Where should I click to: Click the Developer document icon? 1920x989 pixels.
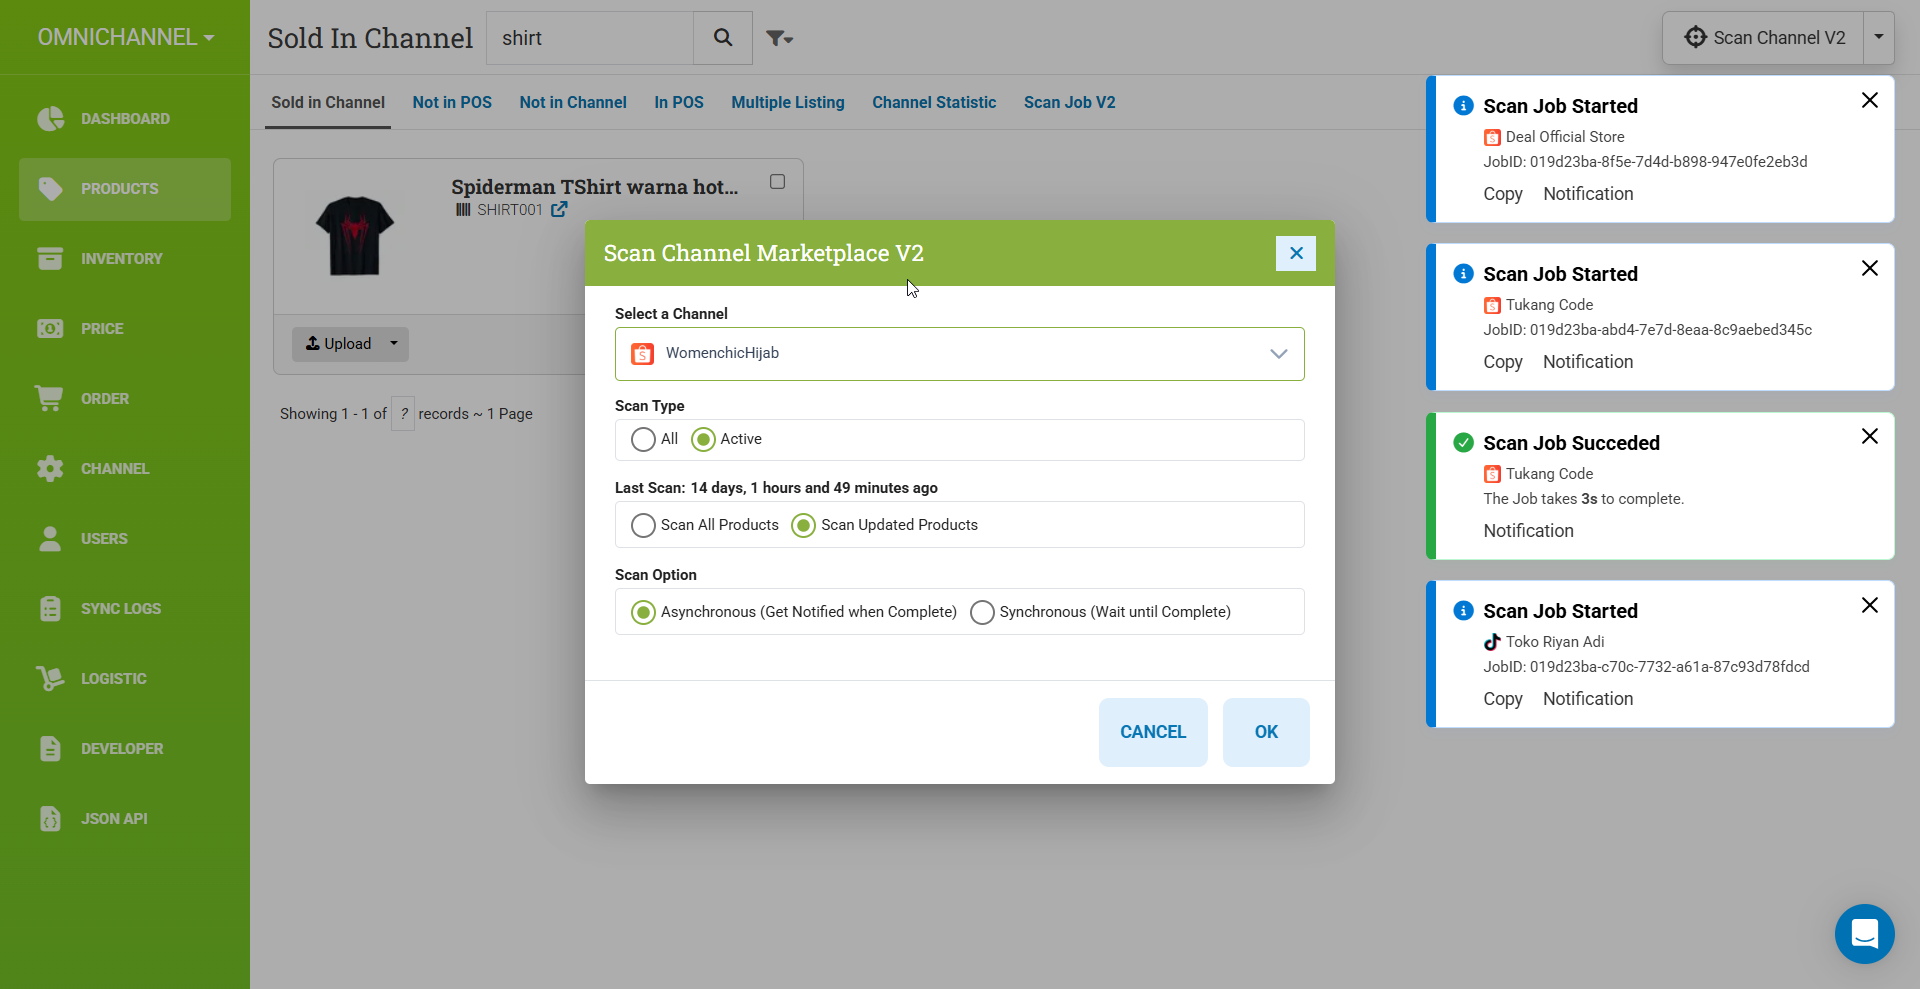50,749
